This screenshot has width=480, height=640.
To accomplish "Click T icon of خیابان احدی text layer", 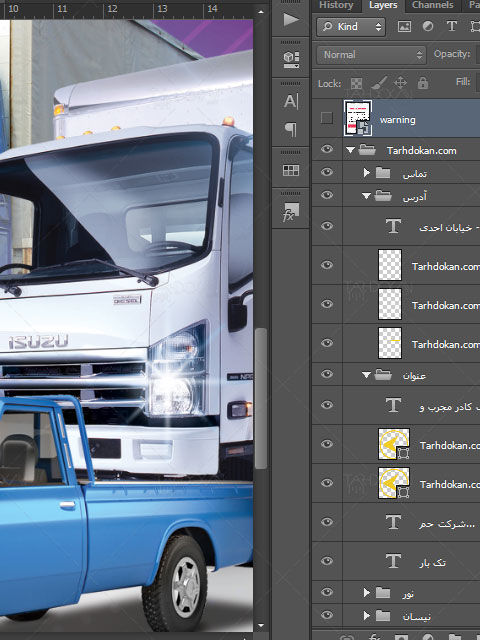I will 393,226.
